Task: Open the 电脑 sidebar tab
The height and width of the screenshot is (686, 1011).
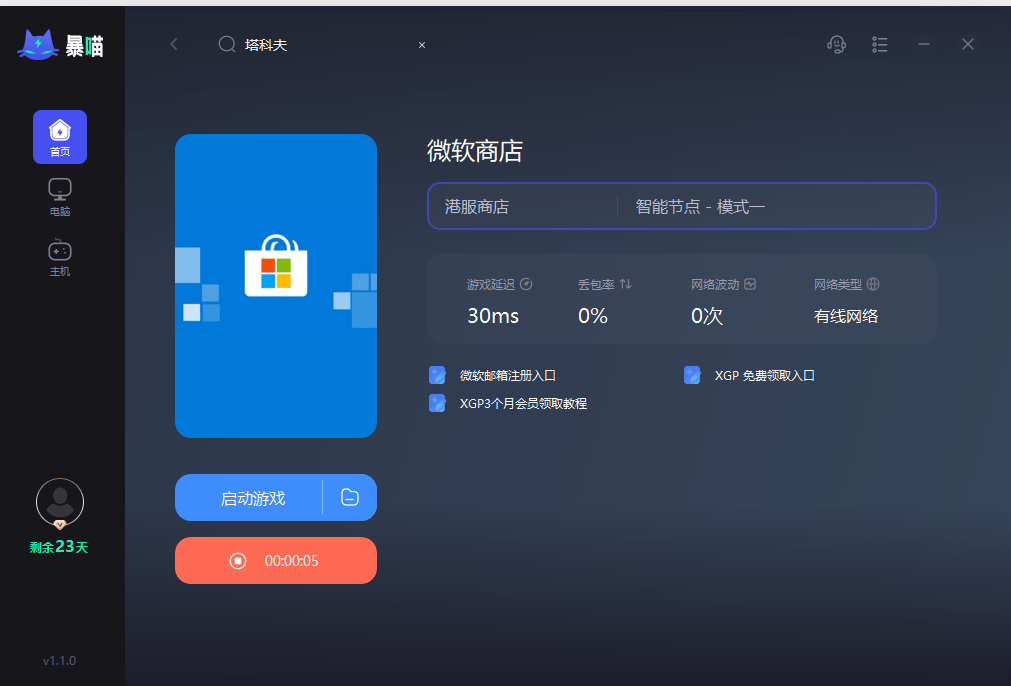Action: point(60,197)
